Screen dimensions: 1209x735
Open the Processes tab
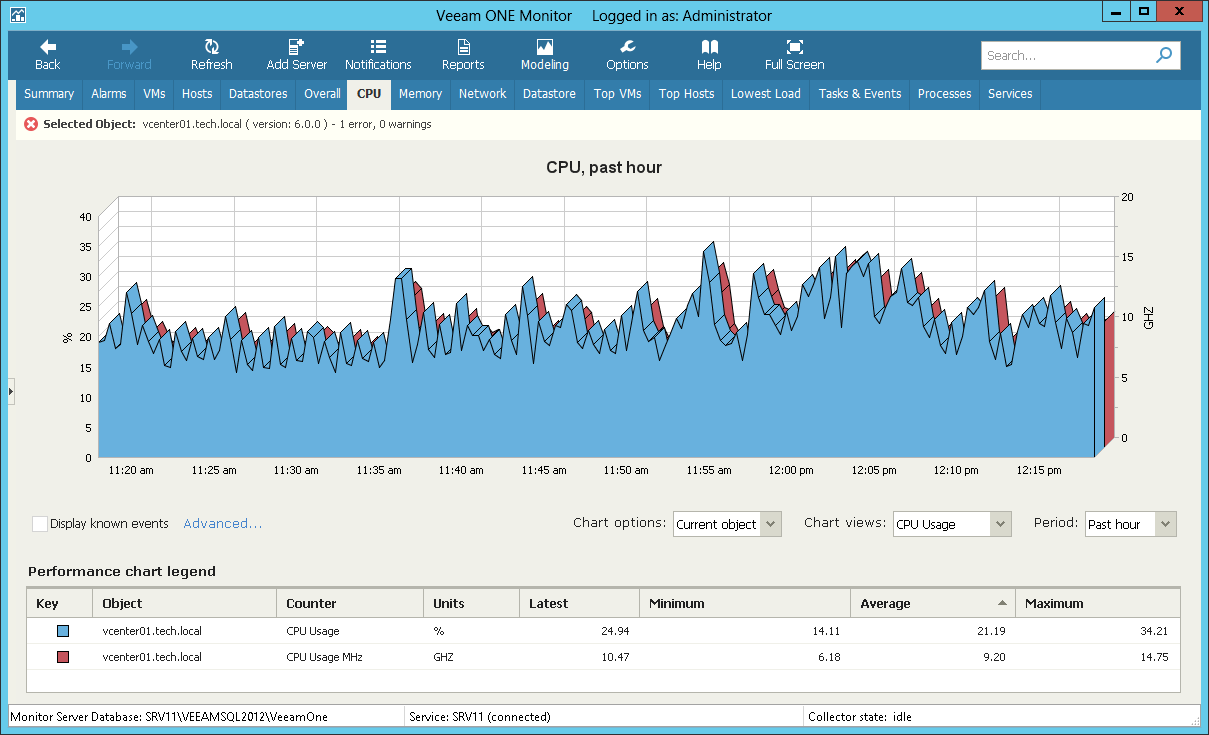[x=944, y=94]
